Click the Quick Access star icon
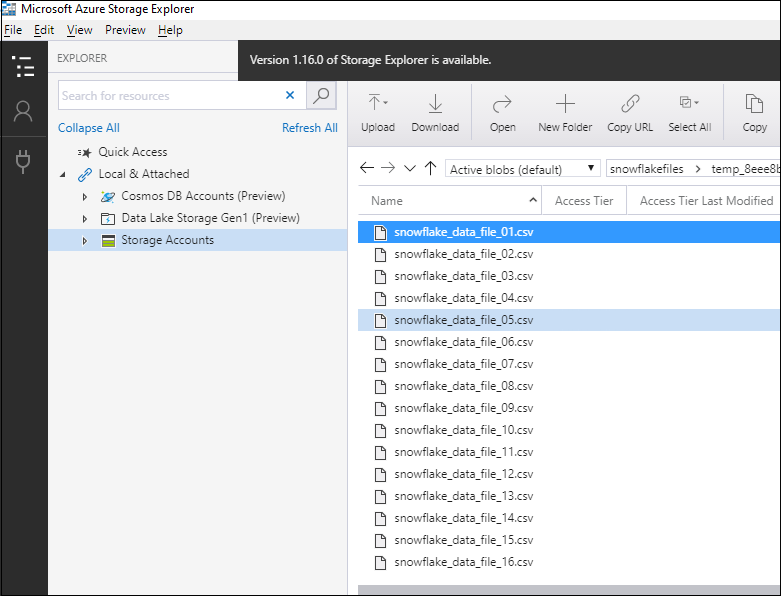781x596 pixels. tap(85, 152)
